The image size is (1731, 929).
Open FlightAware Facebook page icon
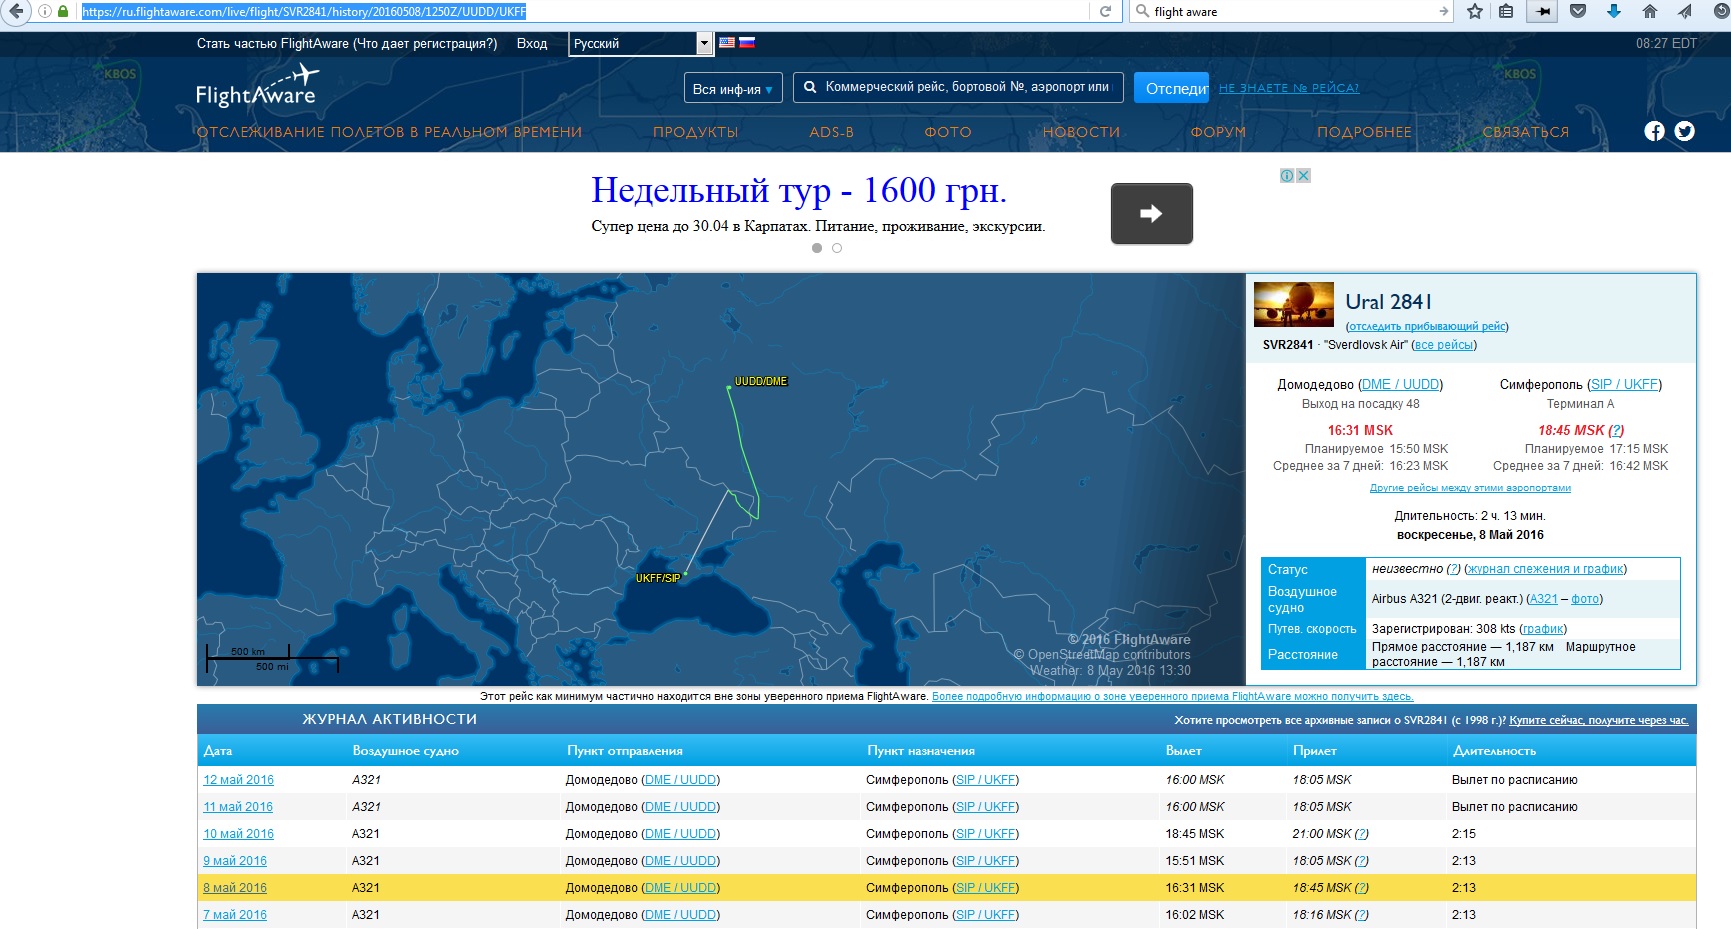coord(1654,131)
